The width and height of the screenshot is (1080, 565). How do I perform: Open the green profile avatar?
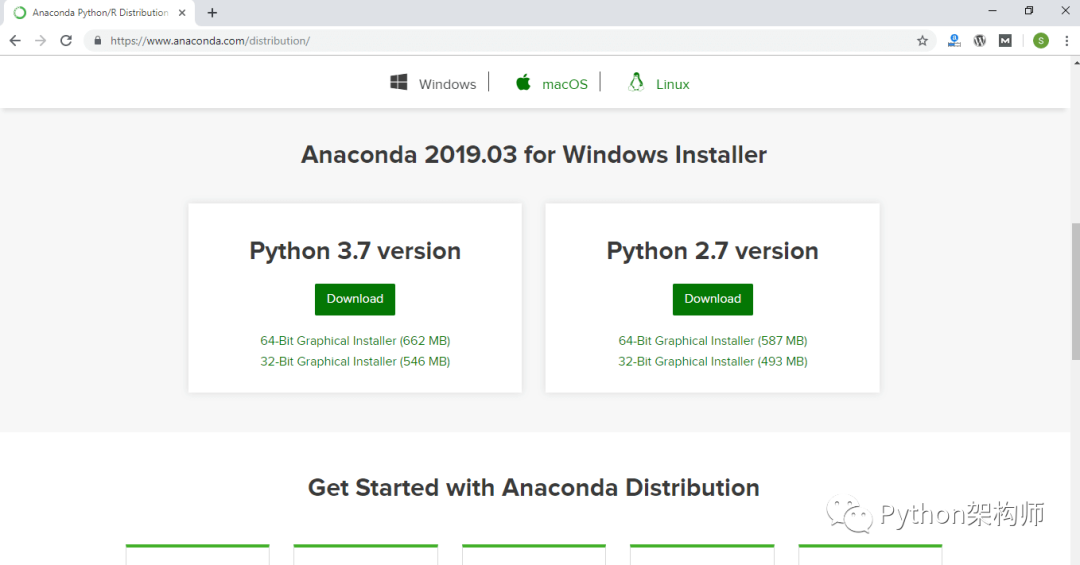click(x=1041, y=41)
